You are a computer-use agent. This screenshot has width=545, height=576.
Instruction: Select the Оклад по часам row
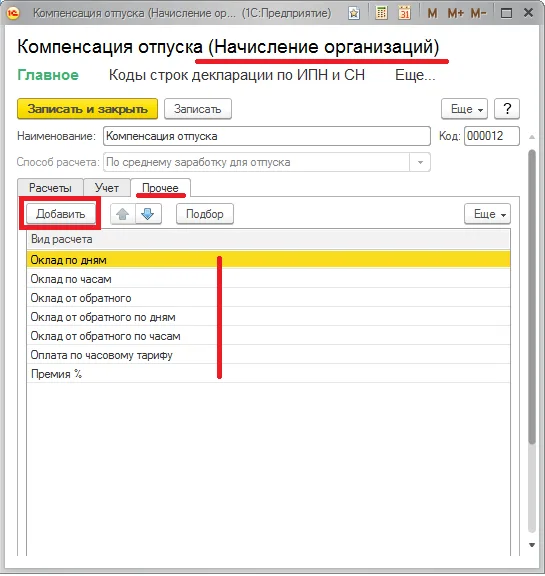pyautogui.click(x=268, y=279)
